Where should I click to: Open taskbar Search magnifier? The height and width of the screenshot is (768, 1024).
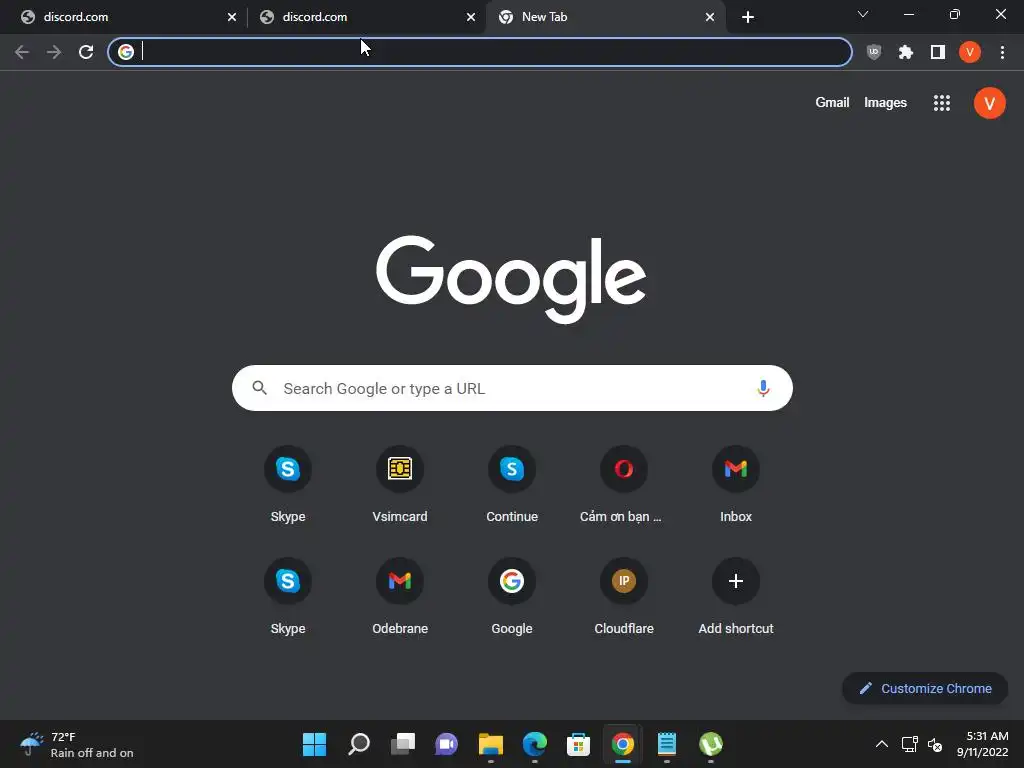pos(359,744)
